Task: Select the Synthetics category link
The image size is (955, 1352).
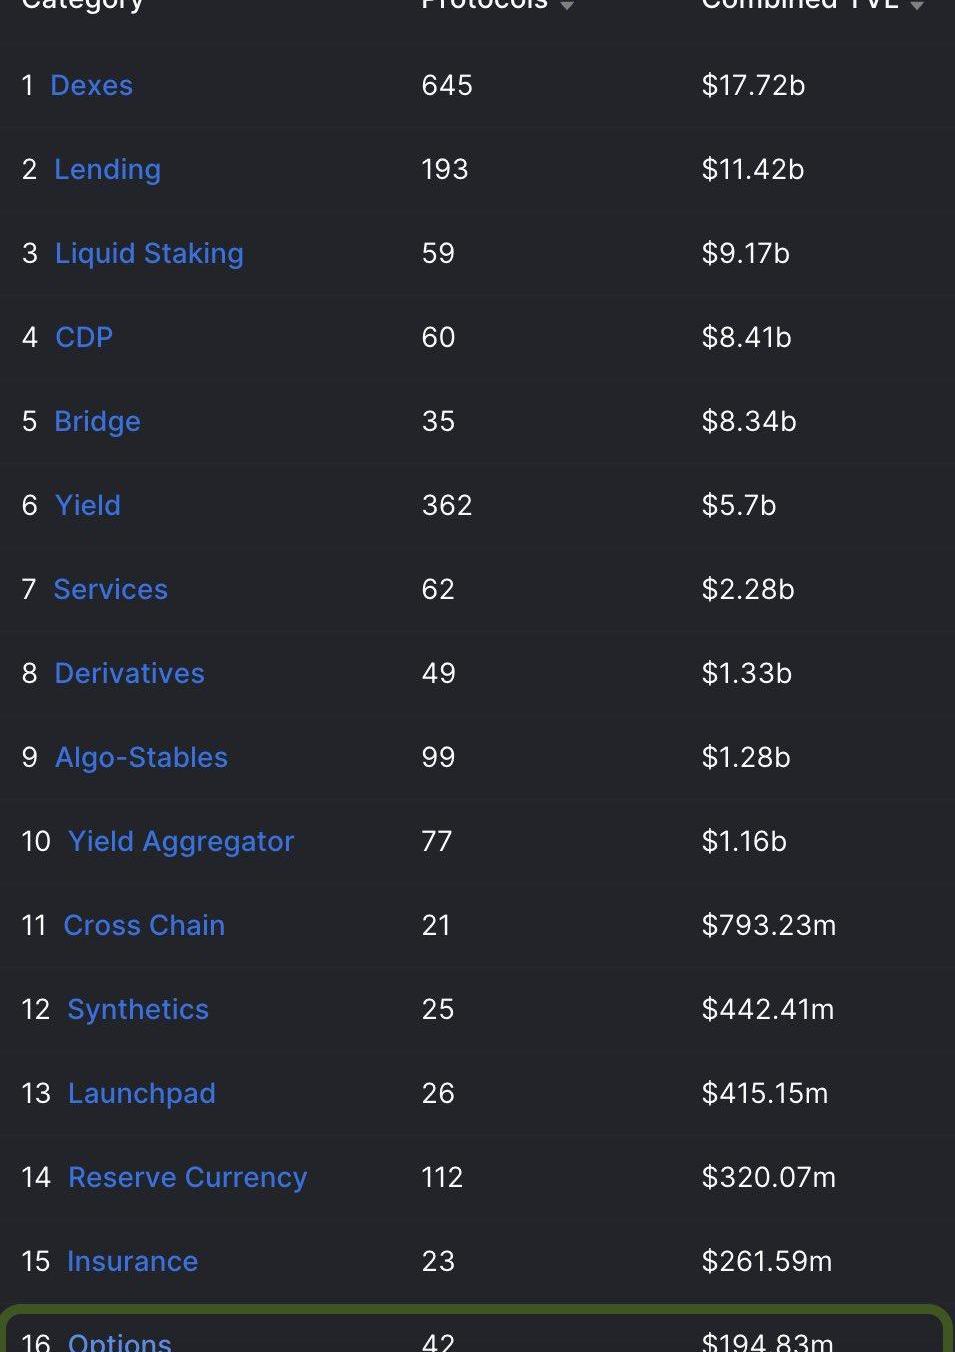Action: pyautogui.click(x=138, y=1010)
